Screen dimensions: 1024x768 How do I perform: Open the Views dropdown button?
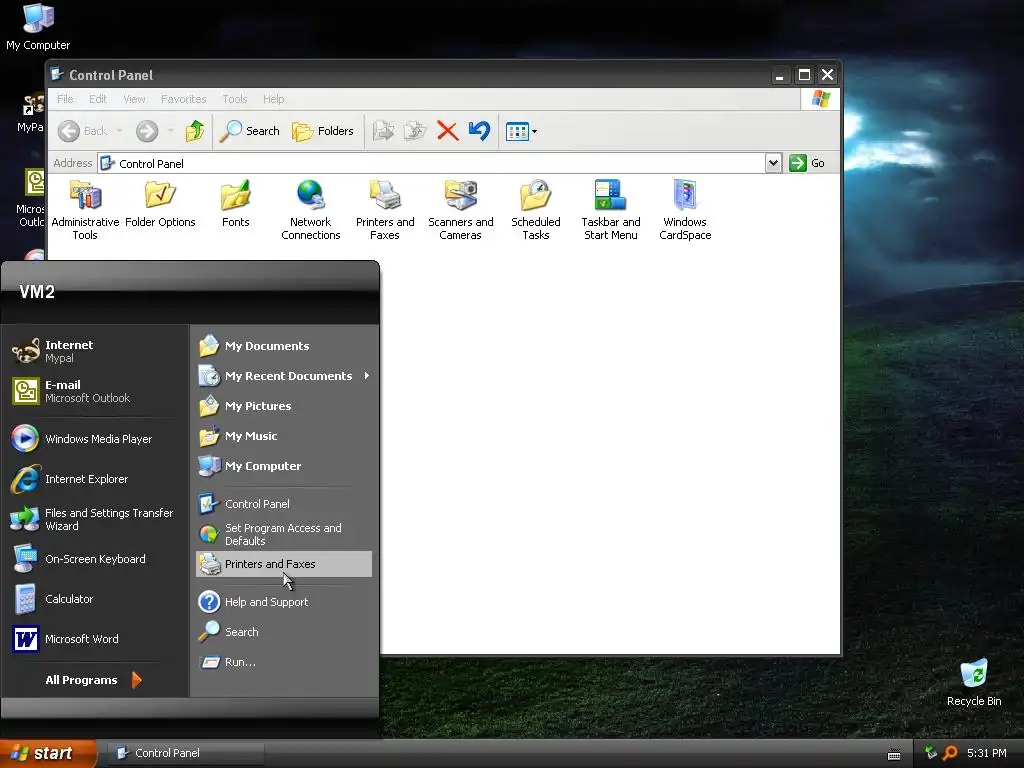point(521,131)
